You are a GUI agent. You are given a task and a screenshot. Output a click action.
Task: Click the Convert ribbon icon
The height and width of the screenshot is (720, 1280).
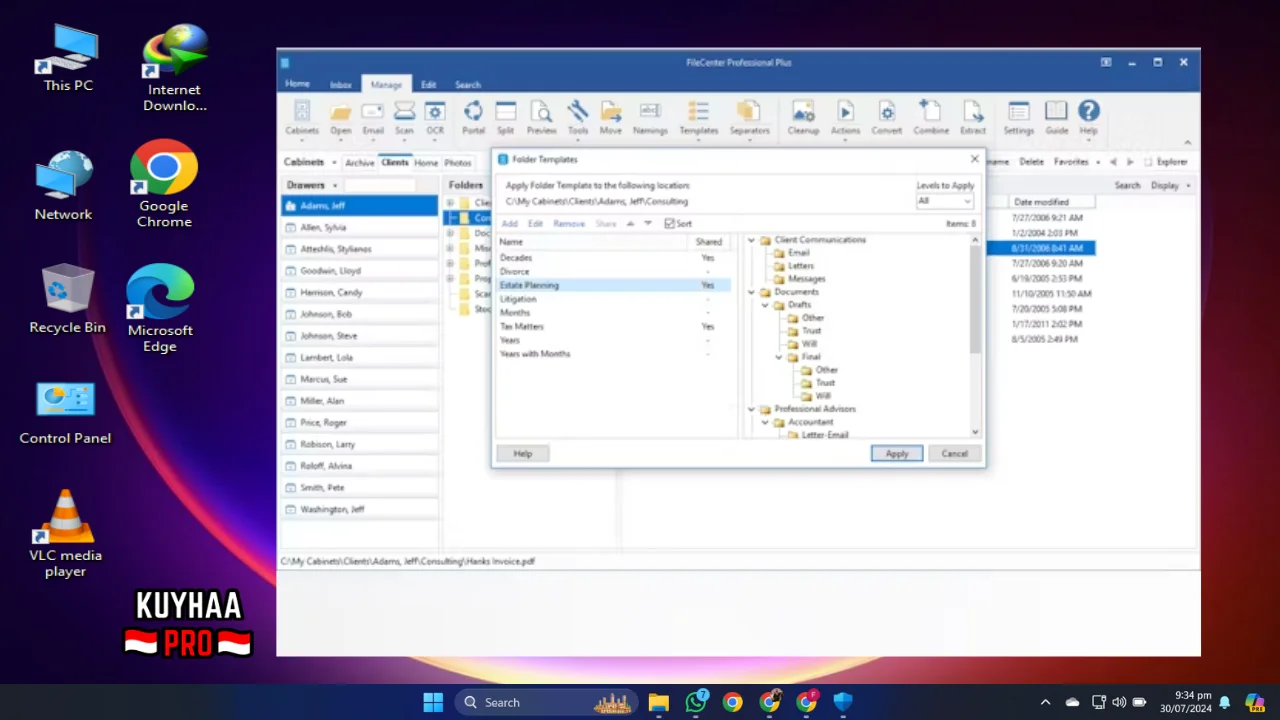[x=886, y=117]
